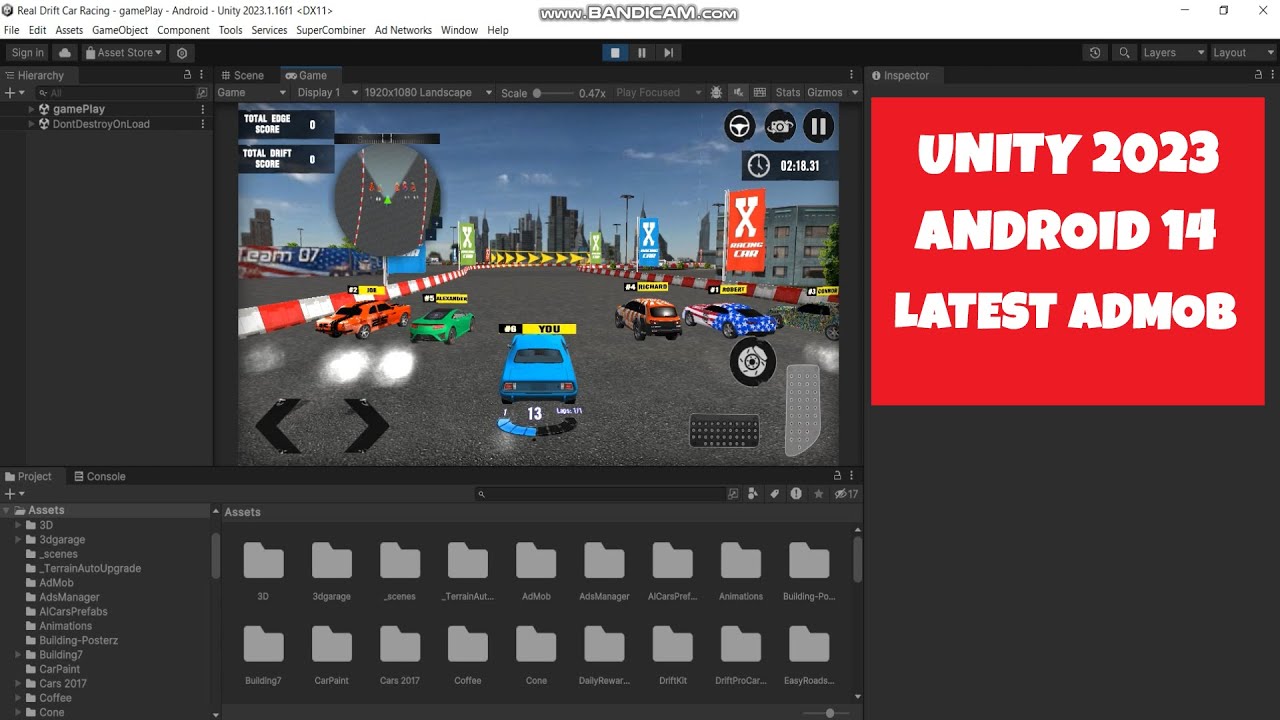Viewport: 1280px width, 720px height.
Task: Open the Search by Label filter in Project panel
Action: pos(774,494)
